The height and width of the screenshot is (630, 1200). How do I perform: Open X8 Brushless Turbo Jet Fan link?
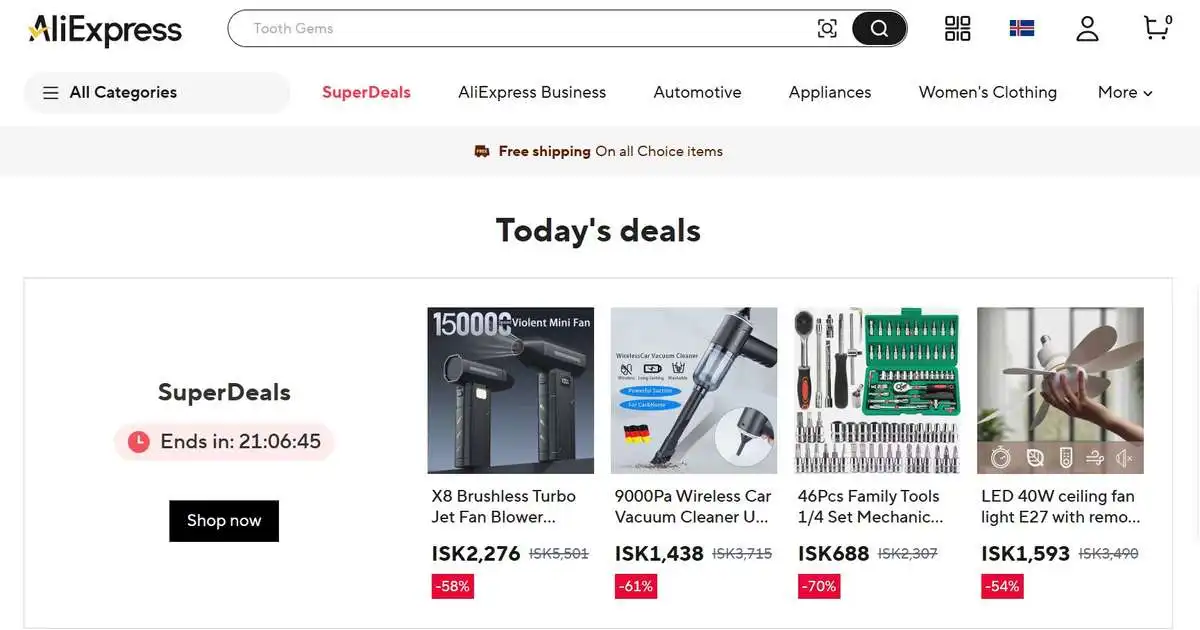[504, 506]
